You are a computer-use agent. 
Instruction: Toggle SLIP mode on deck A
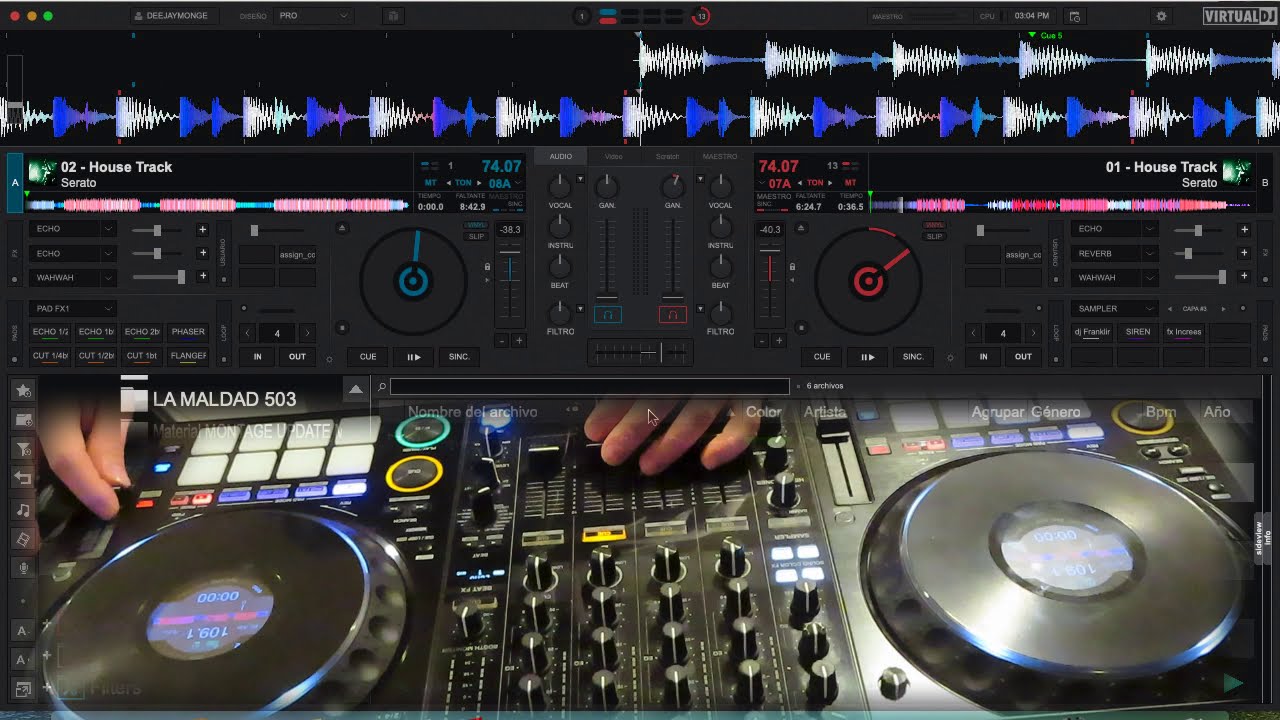click(476, 237)
